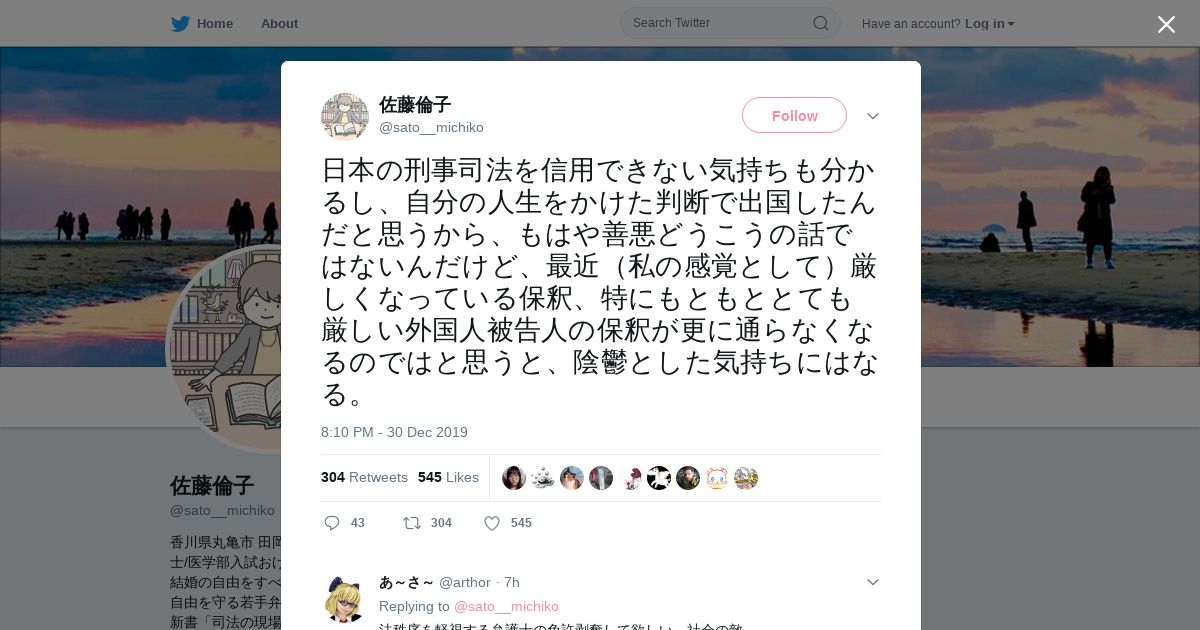Open the tweet timestamp 8:10 PM link
This screenshot has height=630, width=1200.
[394, 432]
